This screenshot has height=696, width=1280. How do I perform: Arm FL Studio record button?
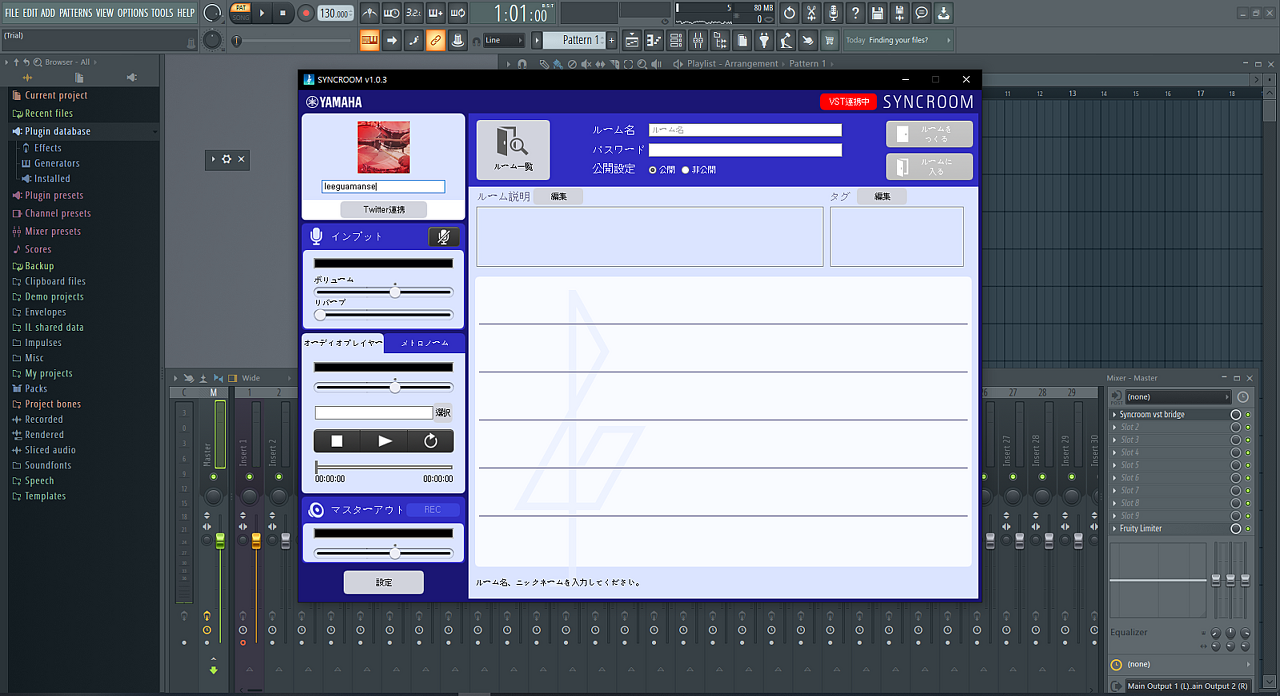pos(305,13)
